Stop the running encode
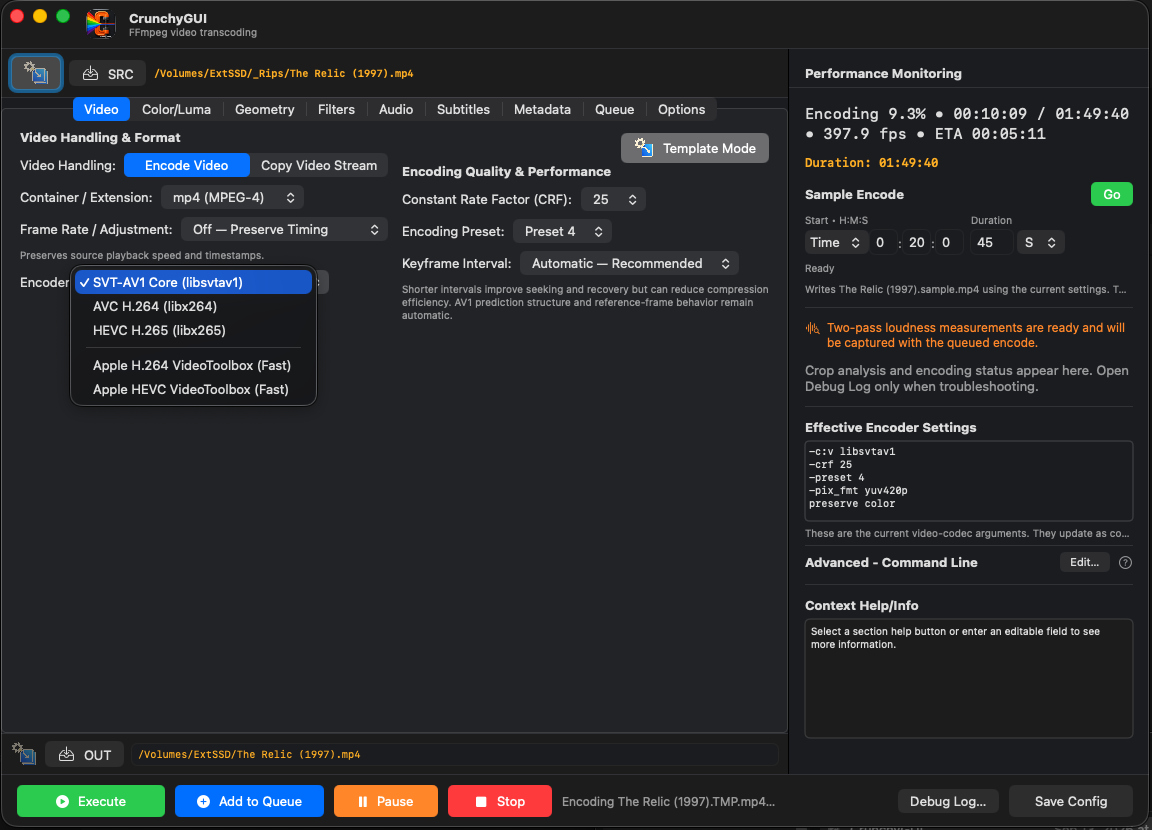Screen dimensions: 1152x830 (x=500, y=801)
